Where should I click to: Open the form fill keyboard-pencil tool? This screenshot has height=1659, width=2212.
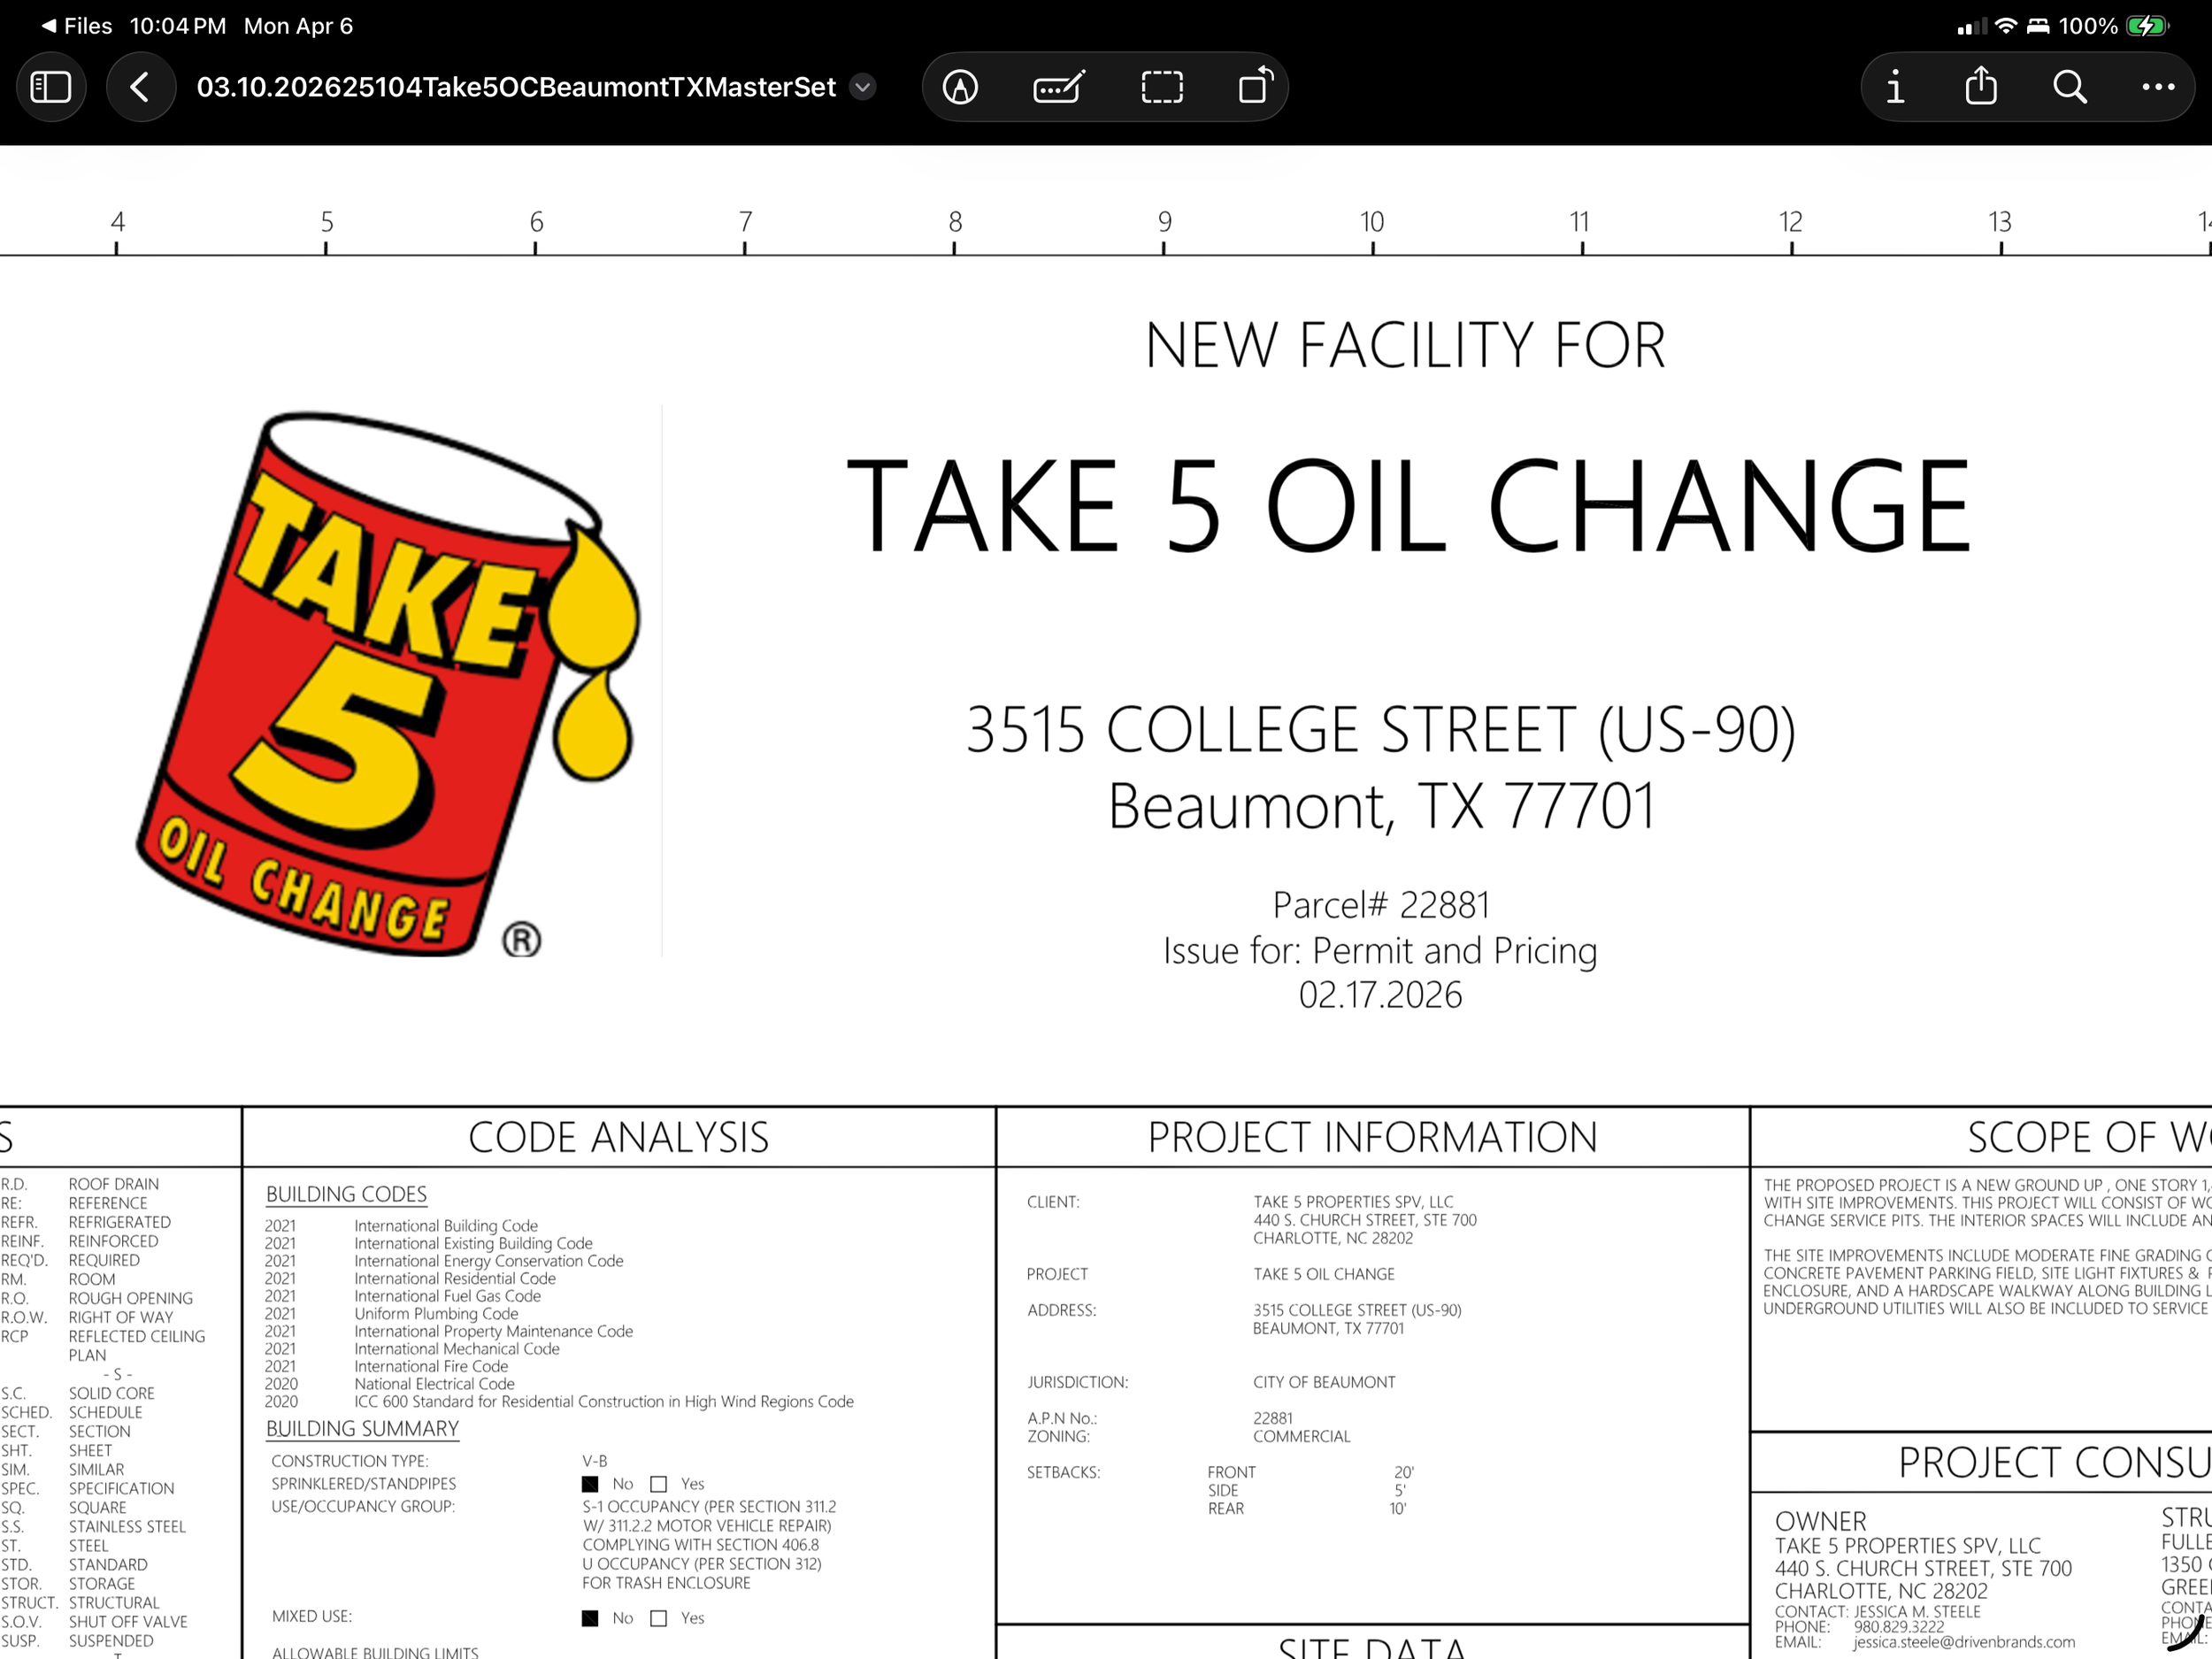(x=1059, y=87)
